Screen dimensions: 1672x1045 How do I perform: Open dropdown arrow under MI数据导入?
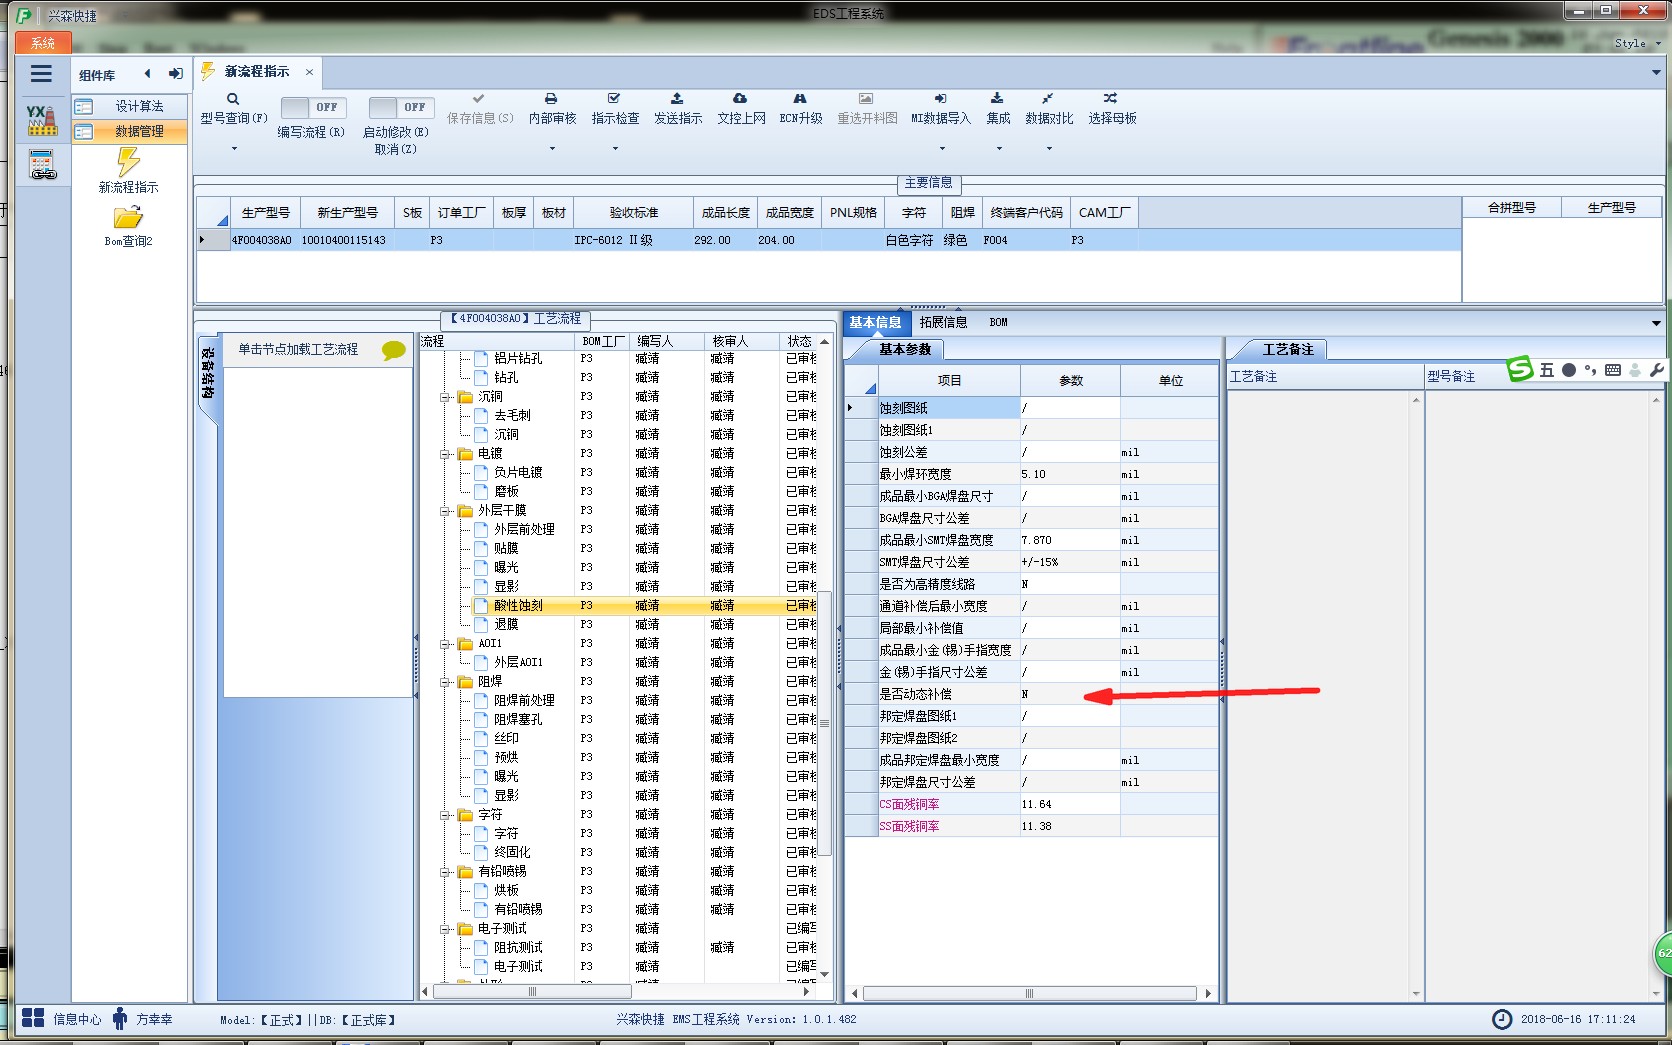pos(942,149)
